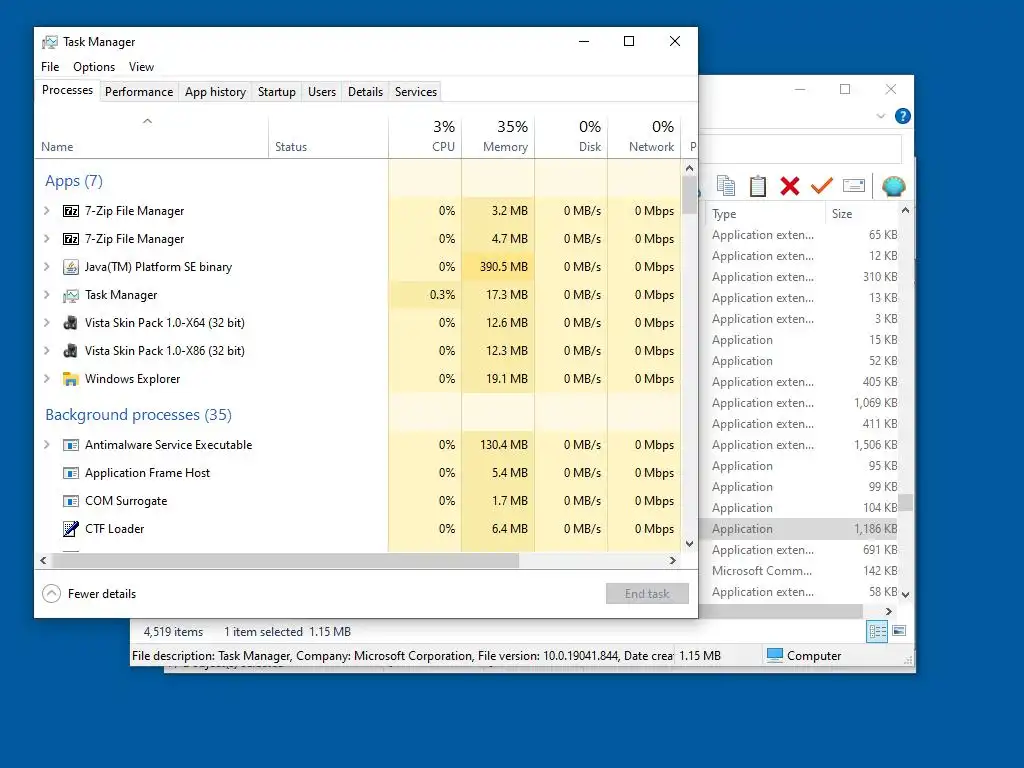
Task: Click the Rename icon in the background window toolbar
Action: (x=854, y=186)
